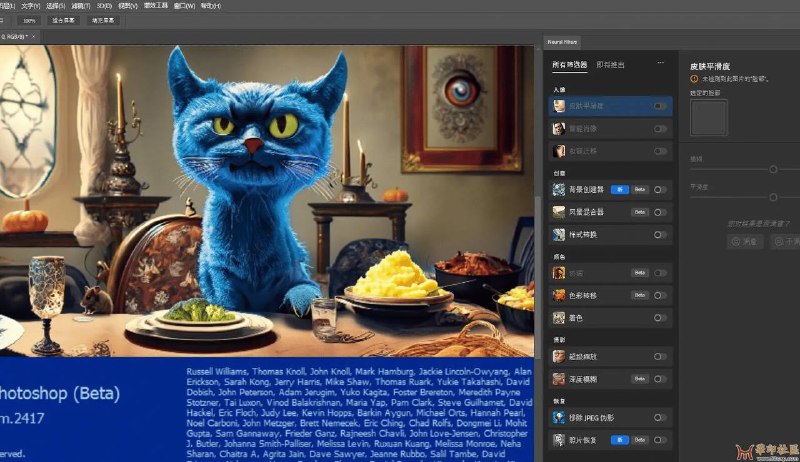Select the 超级缩放 filter label
Viewport: 800px width, 462px height.
click(583, 356)
